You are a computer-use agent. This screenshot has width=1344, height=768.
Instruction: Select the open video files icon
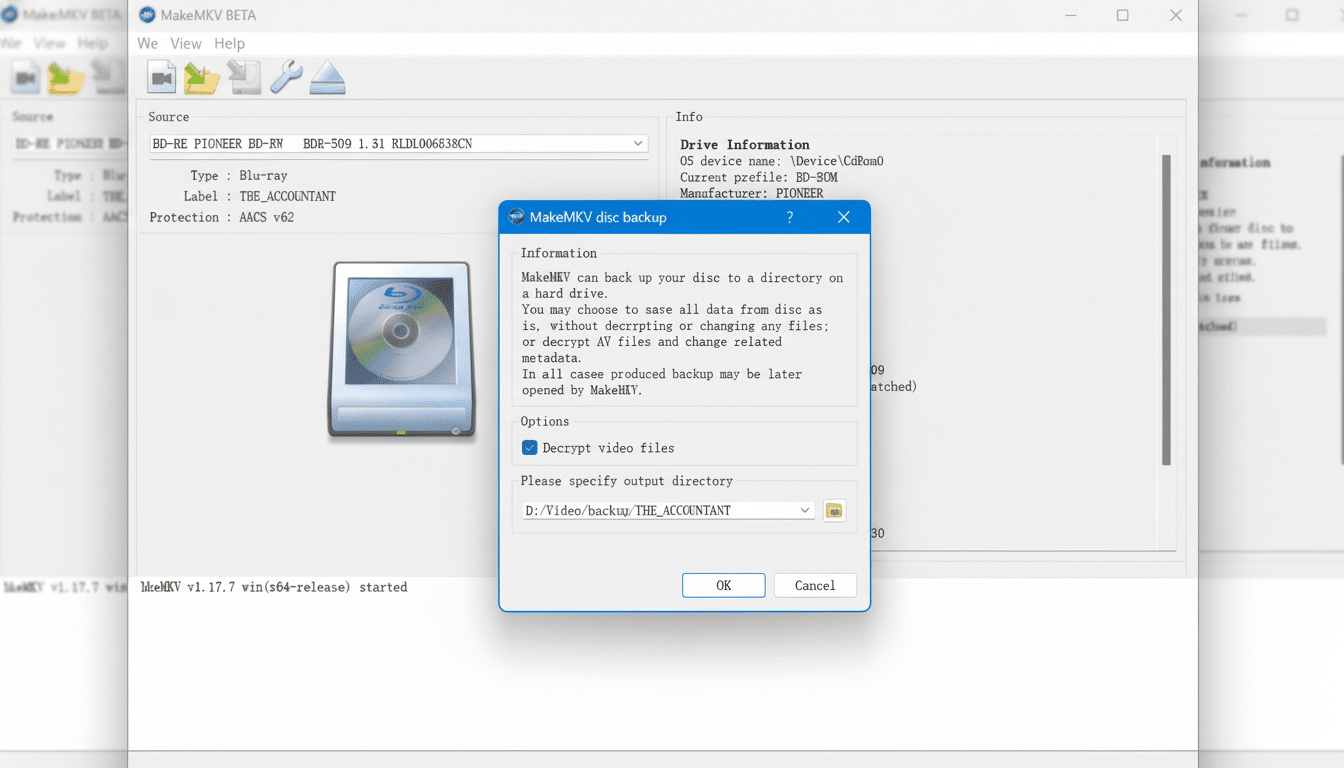coord(161,77)
